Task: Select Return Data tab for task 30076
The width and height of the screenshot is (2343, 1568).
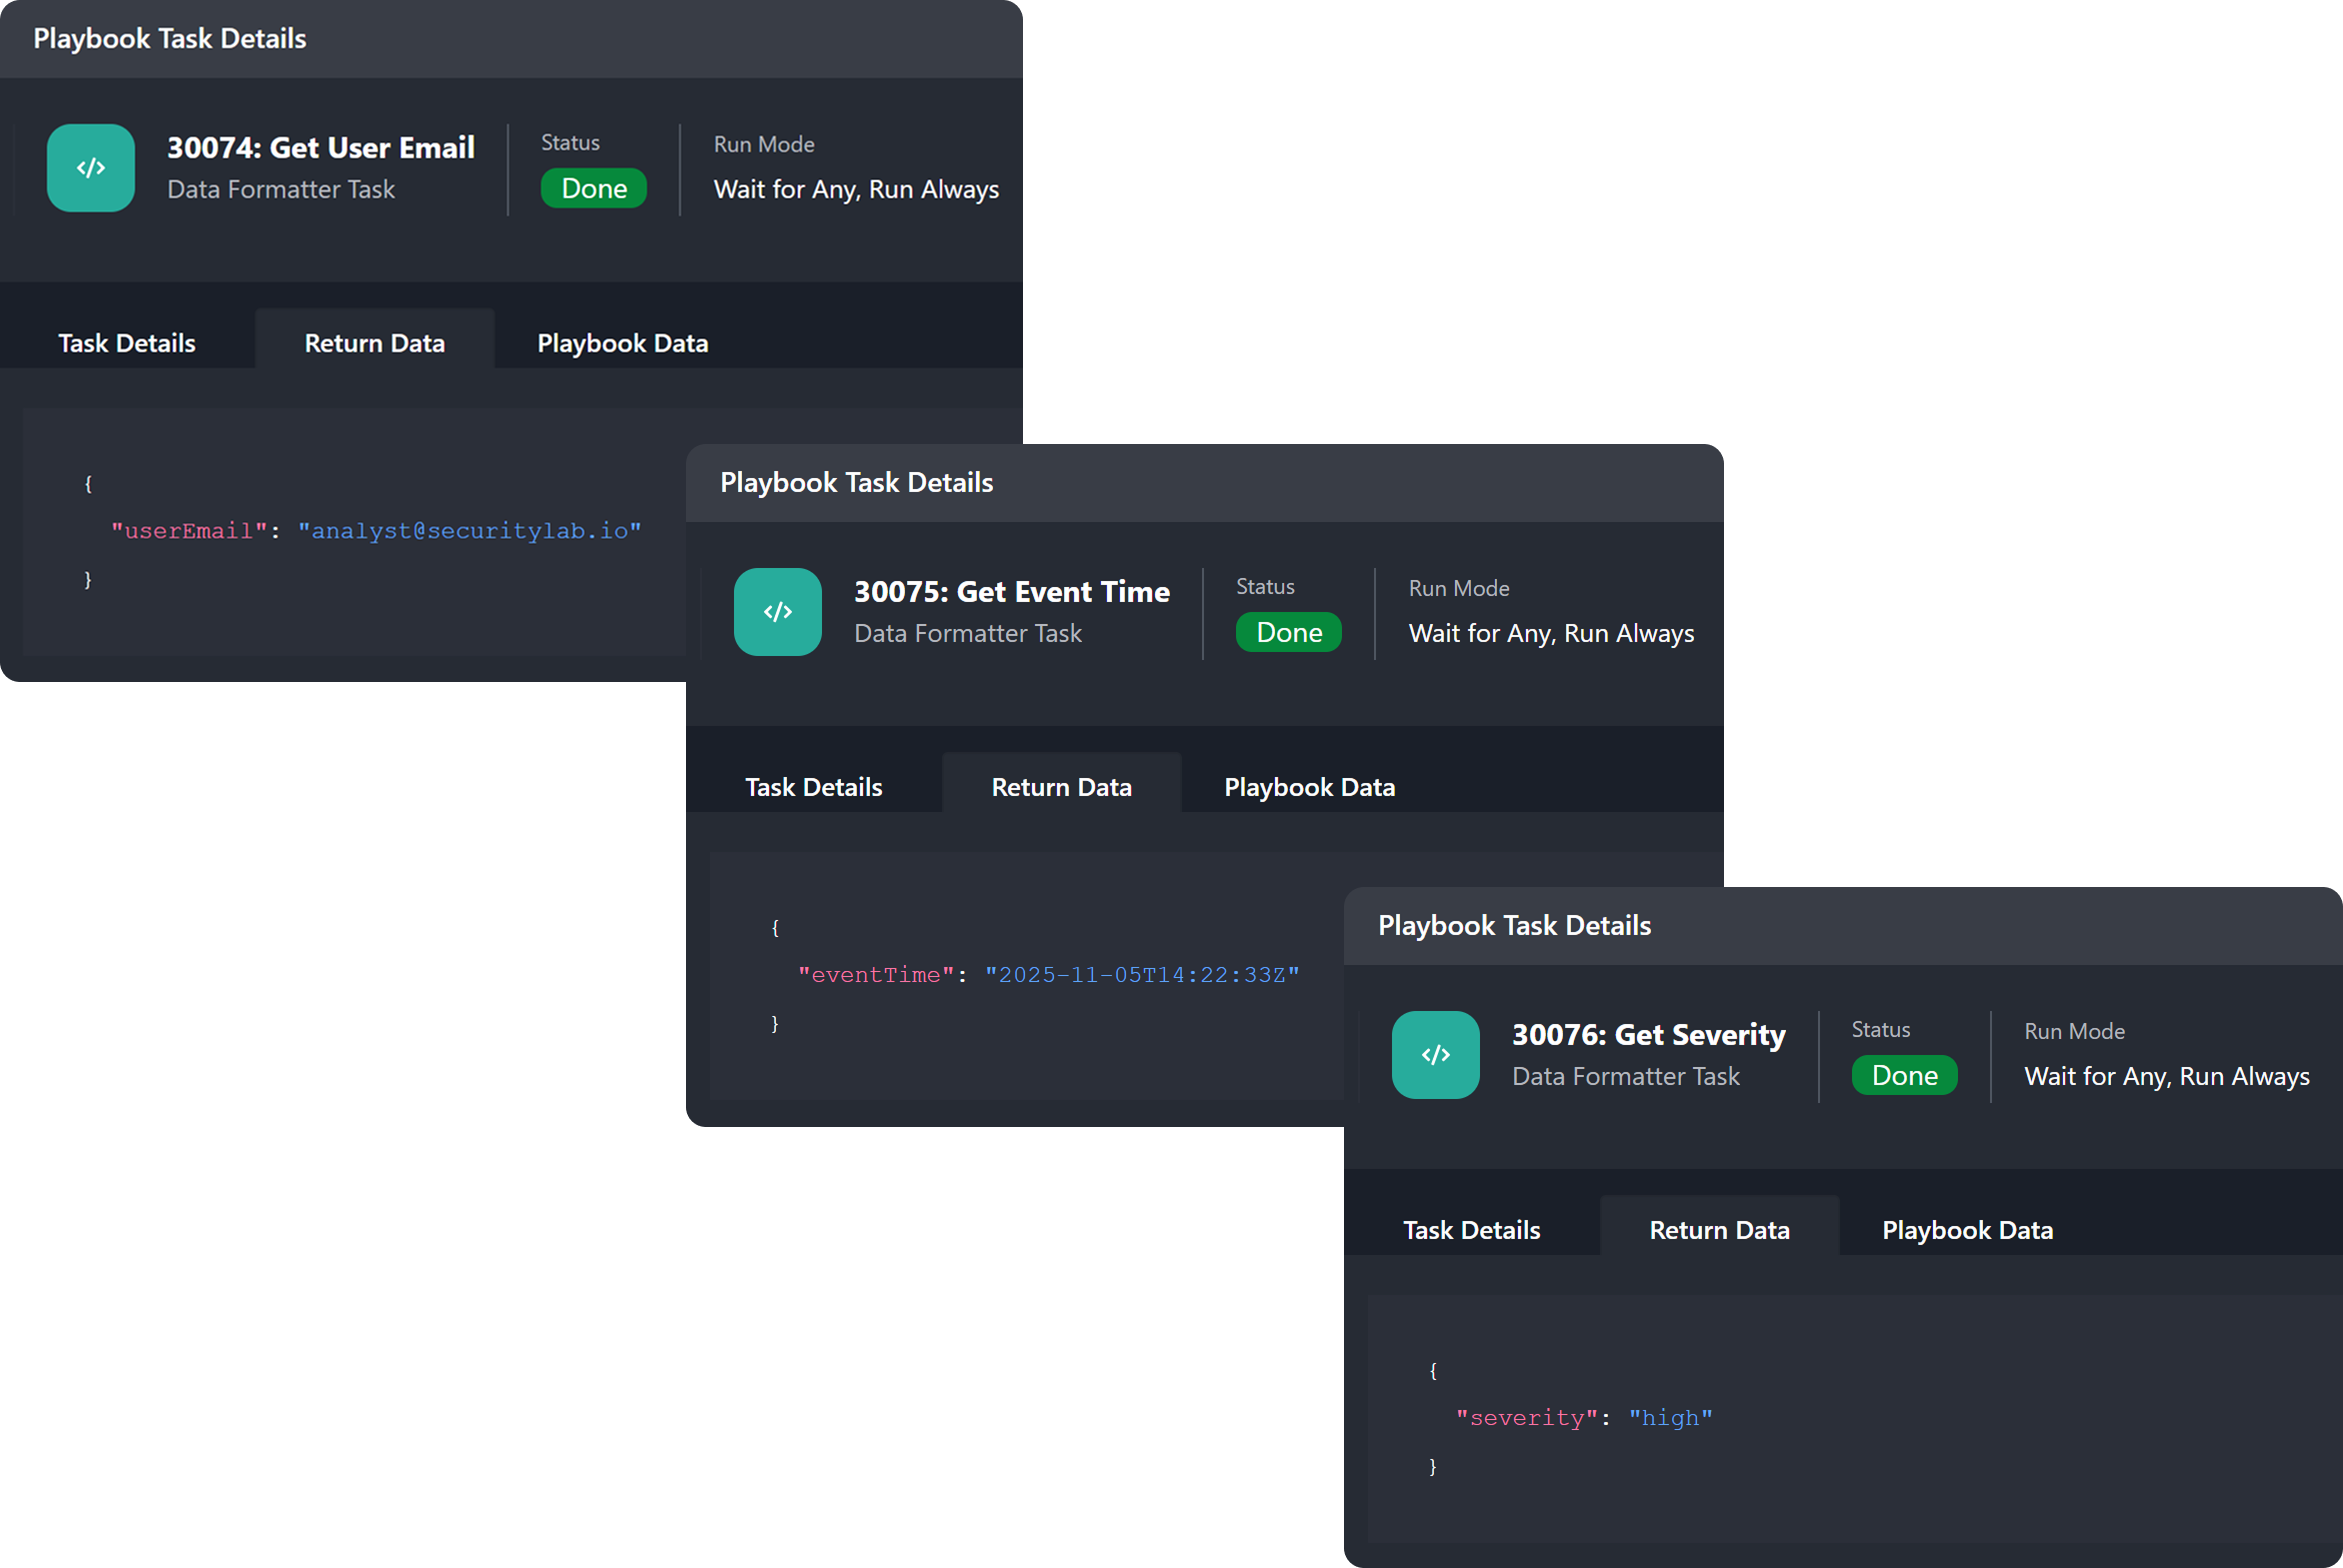Action: 1719,1230
